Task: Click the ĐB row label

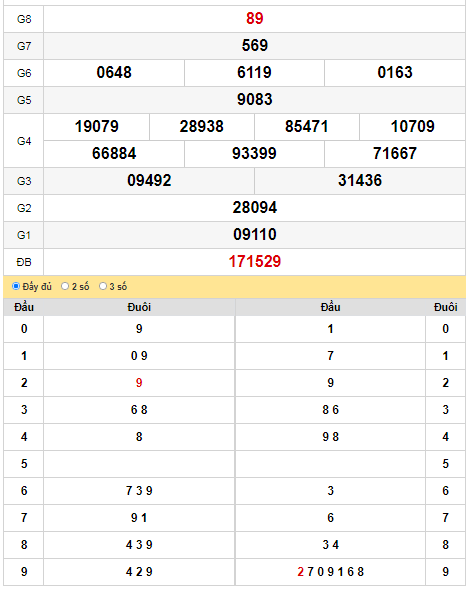Action: (24, 262)
